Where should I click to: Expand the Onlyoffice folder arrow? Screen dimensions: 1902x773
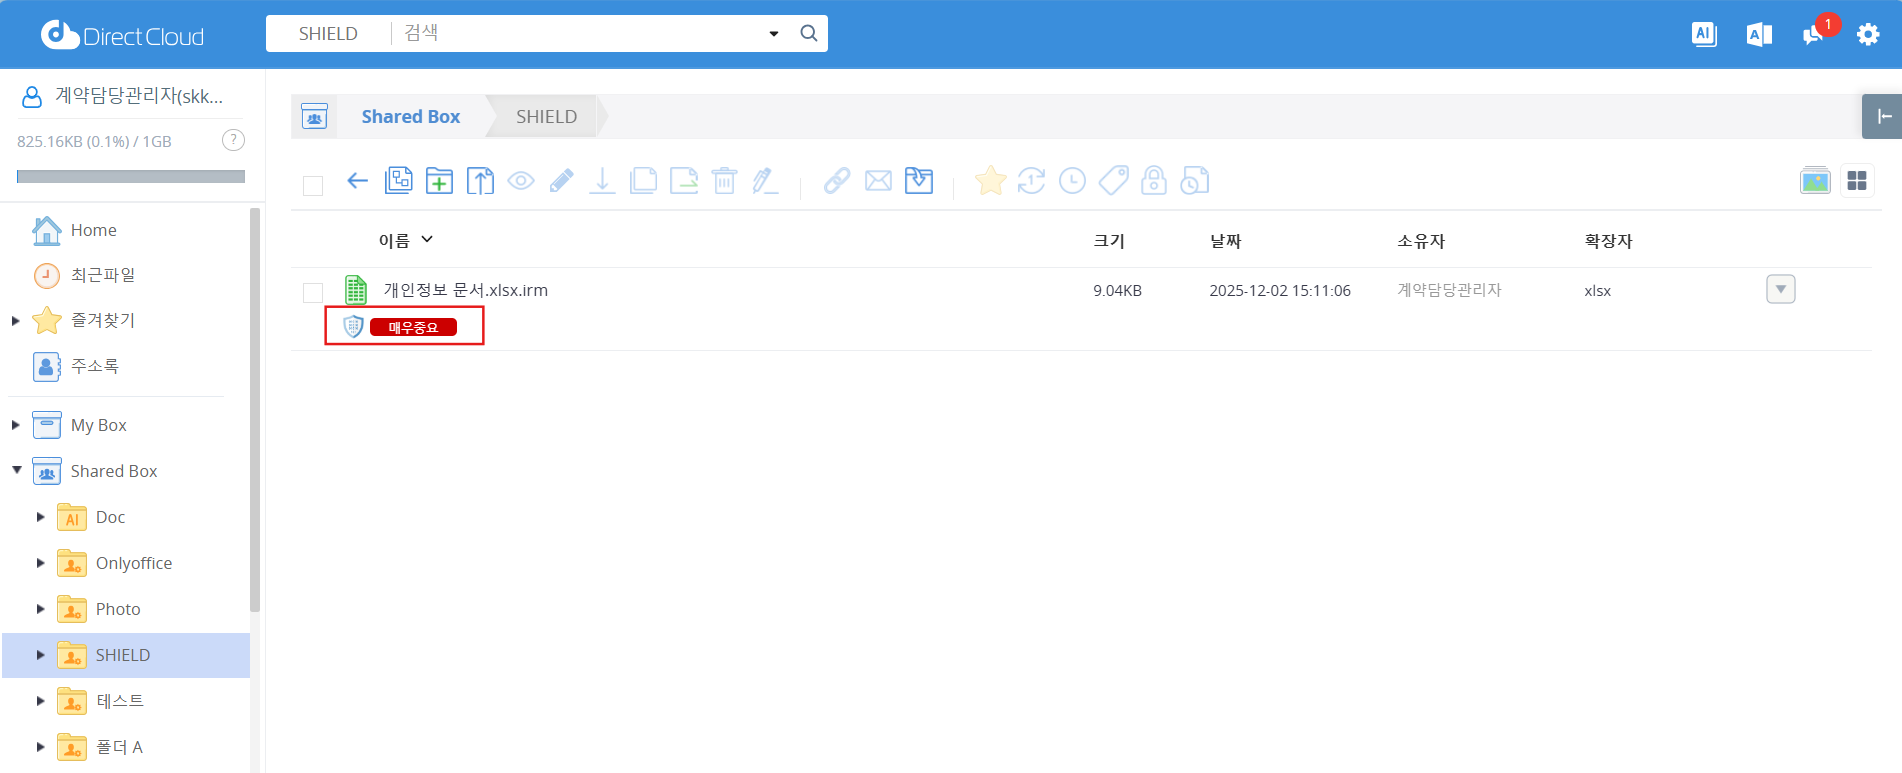40,563
